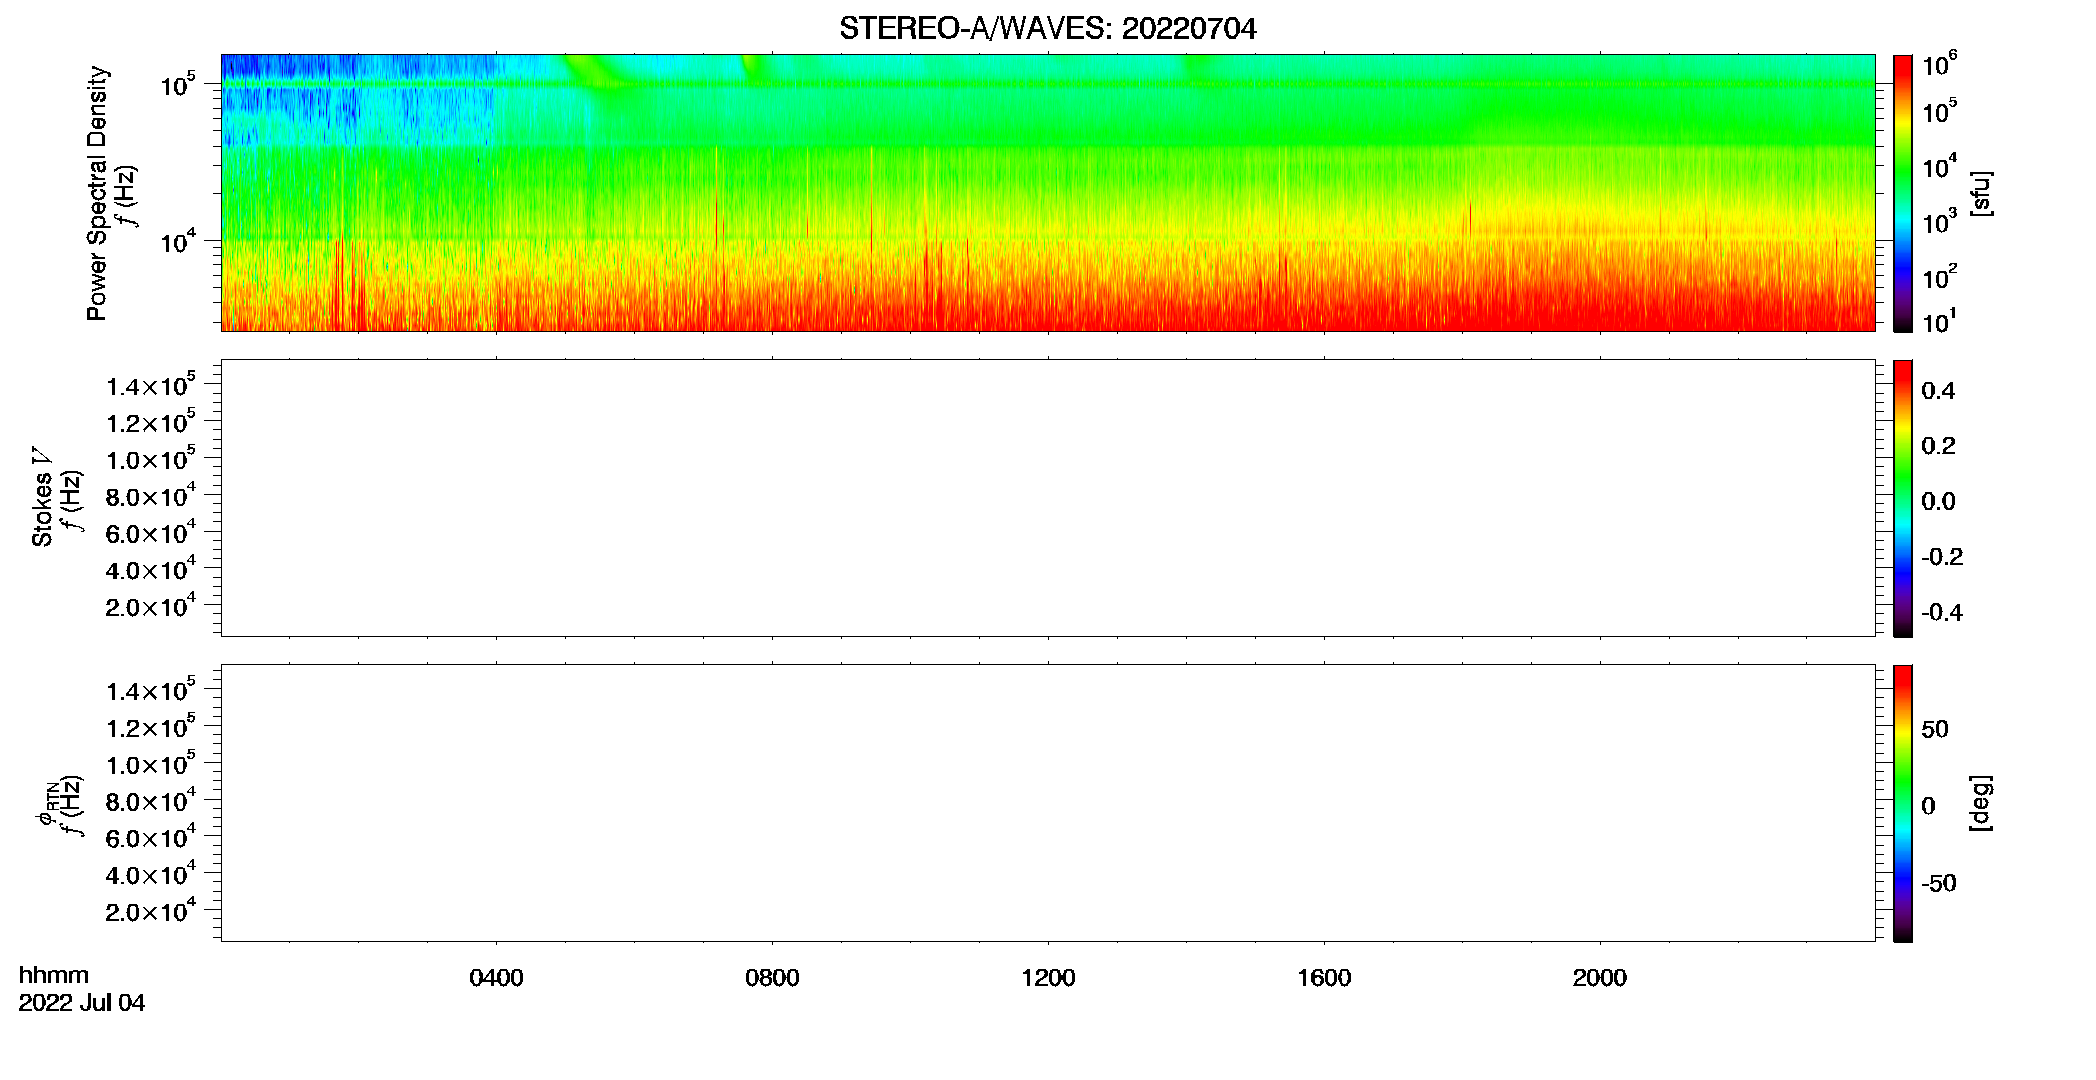Click the 0400 time tick label

pyautogui.click(x=496, y=978)
